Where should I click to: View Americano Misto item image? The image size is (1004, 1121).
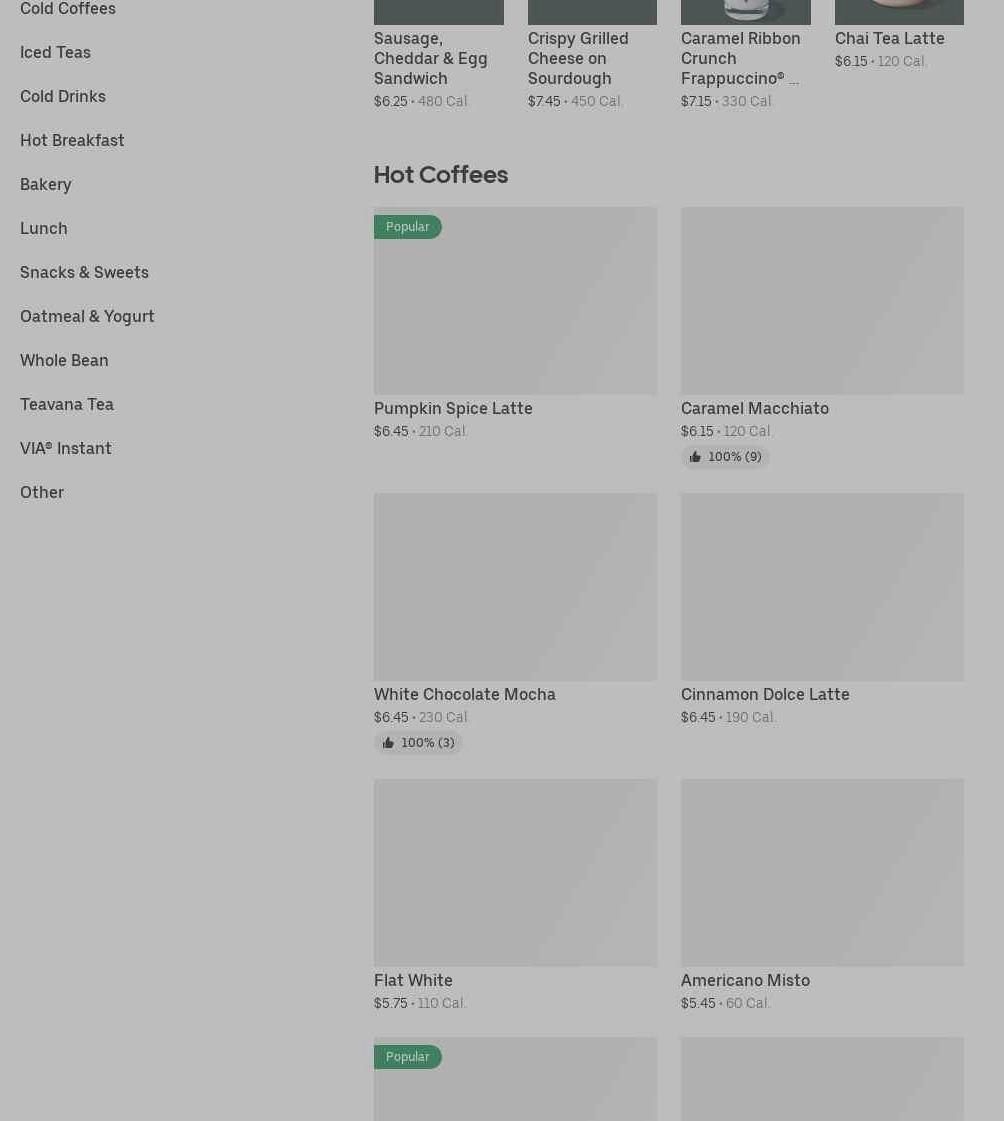point(822,873)
